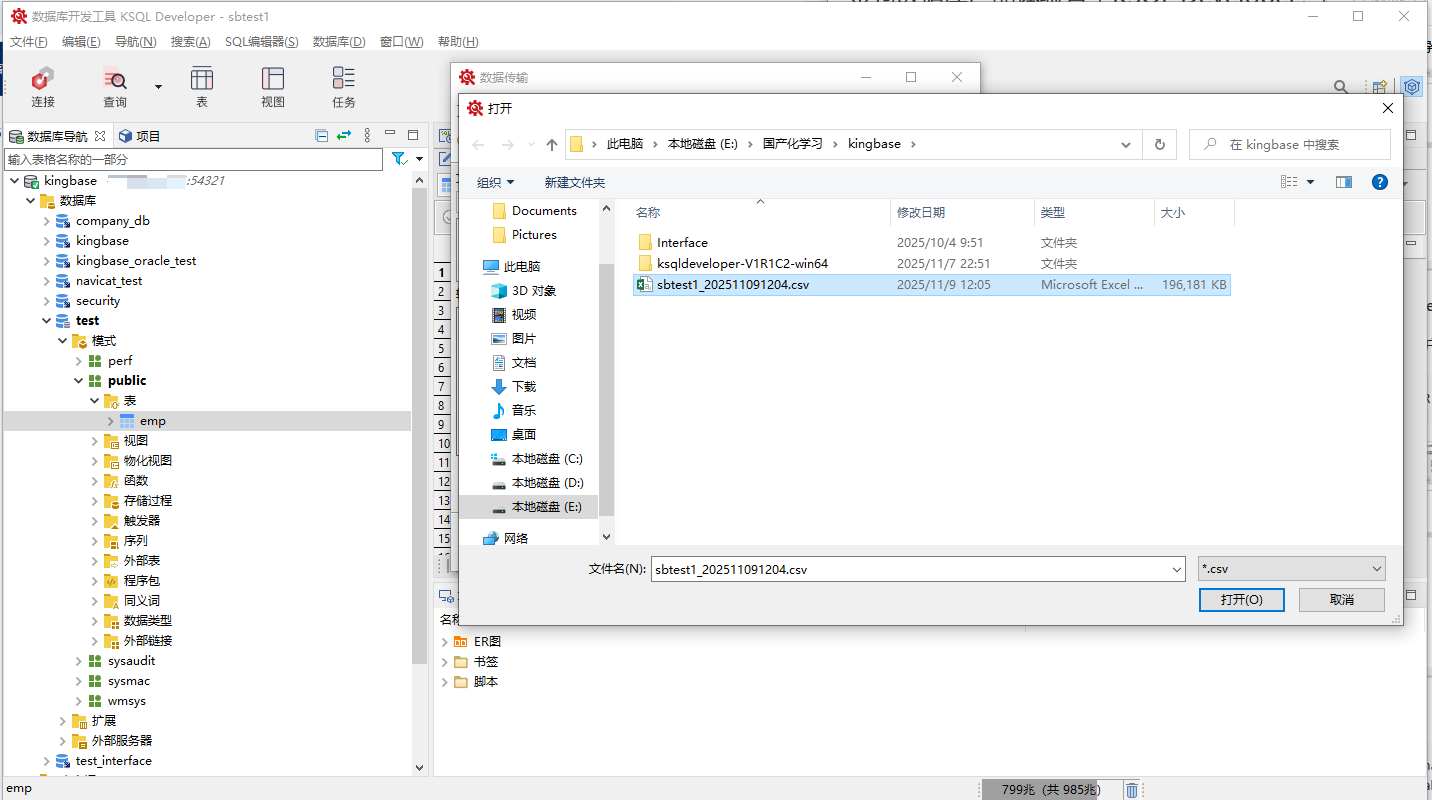Expand the emp table tree node
This screenshot has width=1432, height=800.
pyautogui.click(x=110, y=421)
